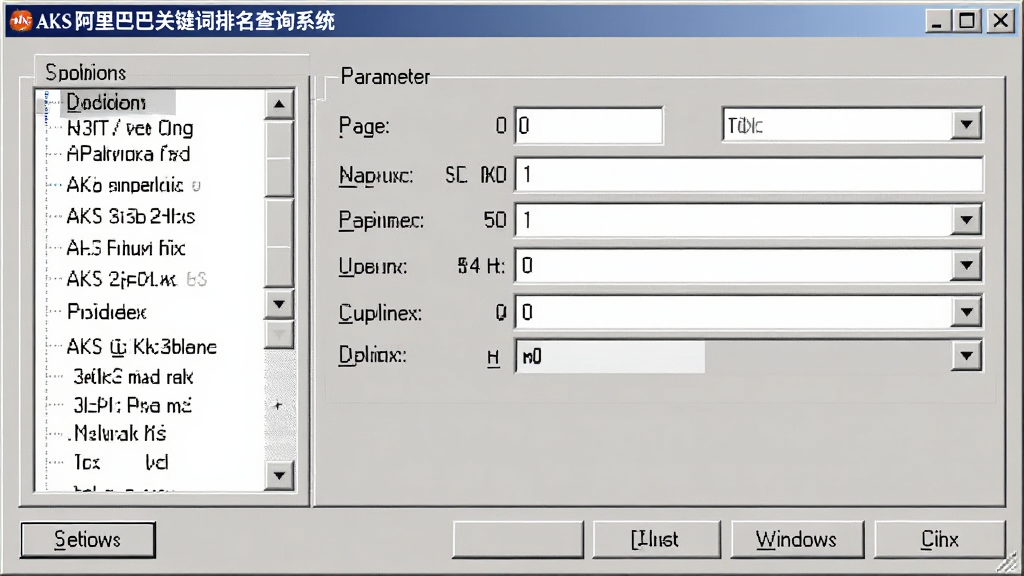This screenshot has width=1024, height=576.
Task: Select '3etlk3 mad rak' row
Action: point(133,377)
